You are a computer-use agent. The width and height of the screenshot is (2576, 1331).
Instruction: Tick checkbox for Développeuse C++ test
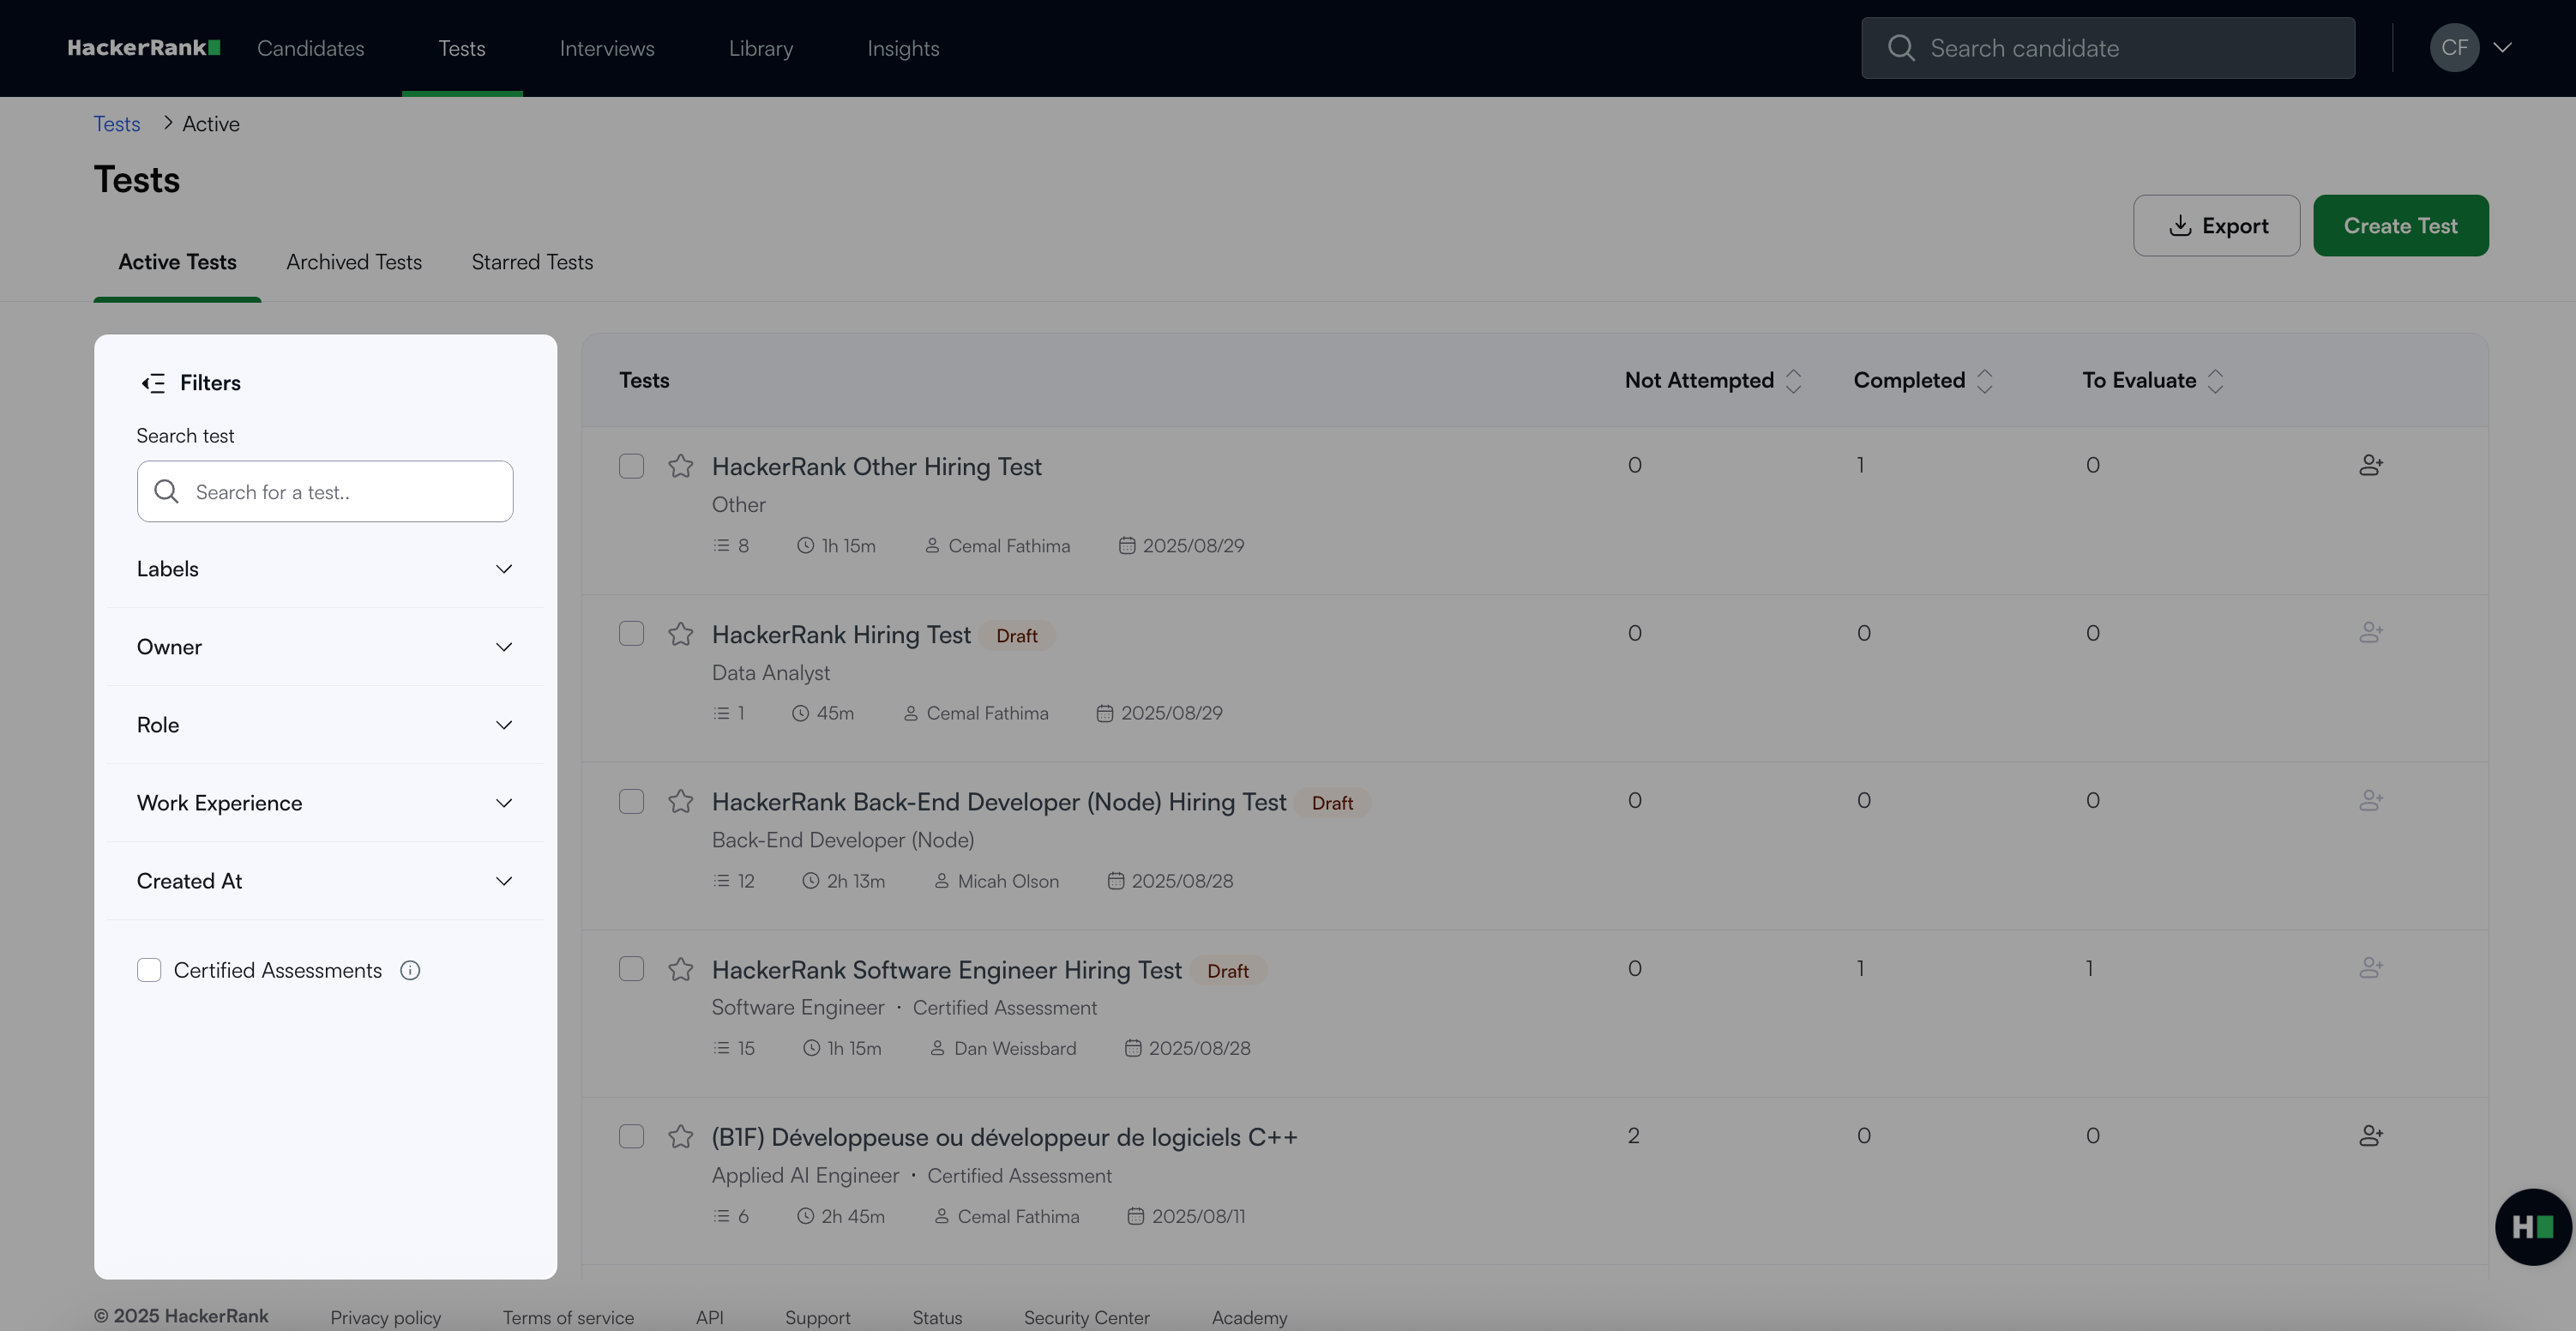click(x=631, y=1136)
